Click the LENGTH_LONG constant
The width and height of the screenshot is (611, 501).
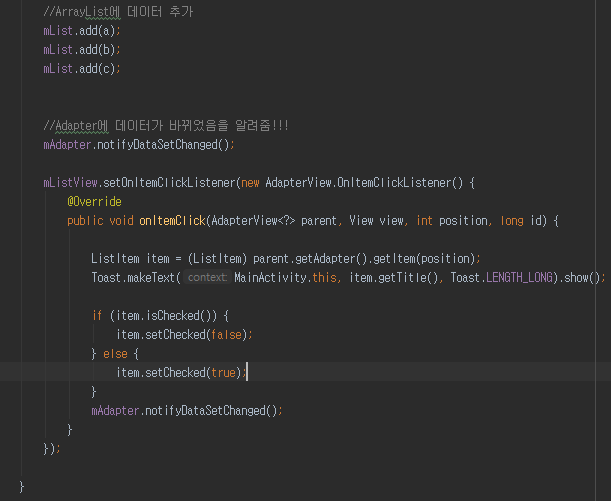(519, 278)
